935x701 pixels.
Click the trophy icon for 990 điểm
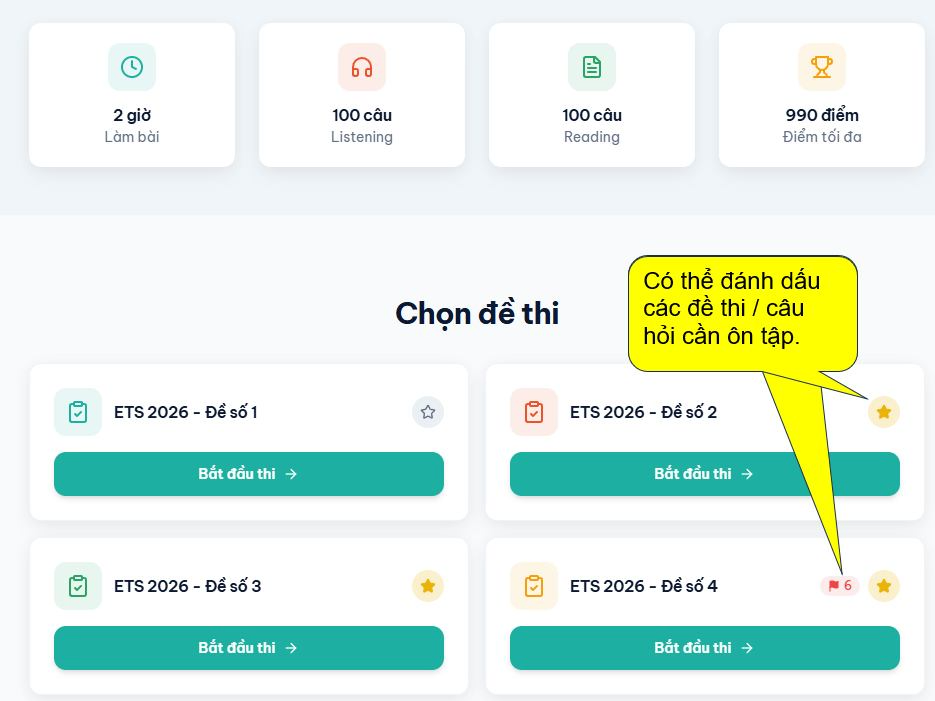pyautogui.click(x=821, y=66)
